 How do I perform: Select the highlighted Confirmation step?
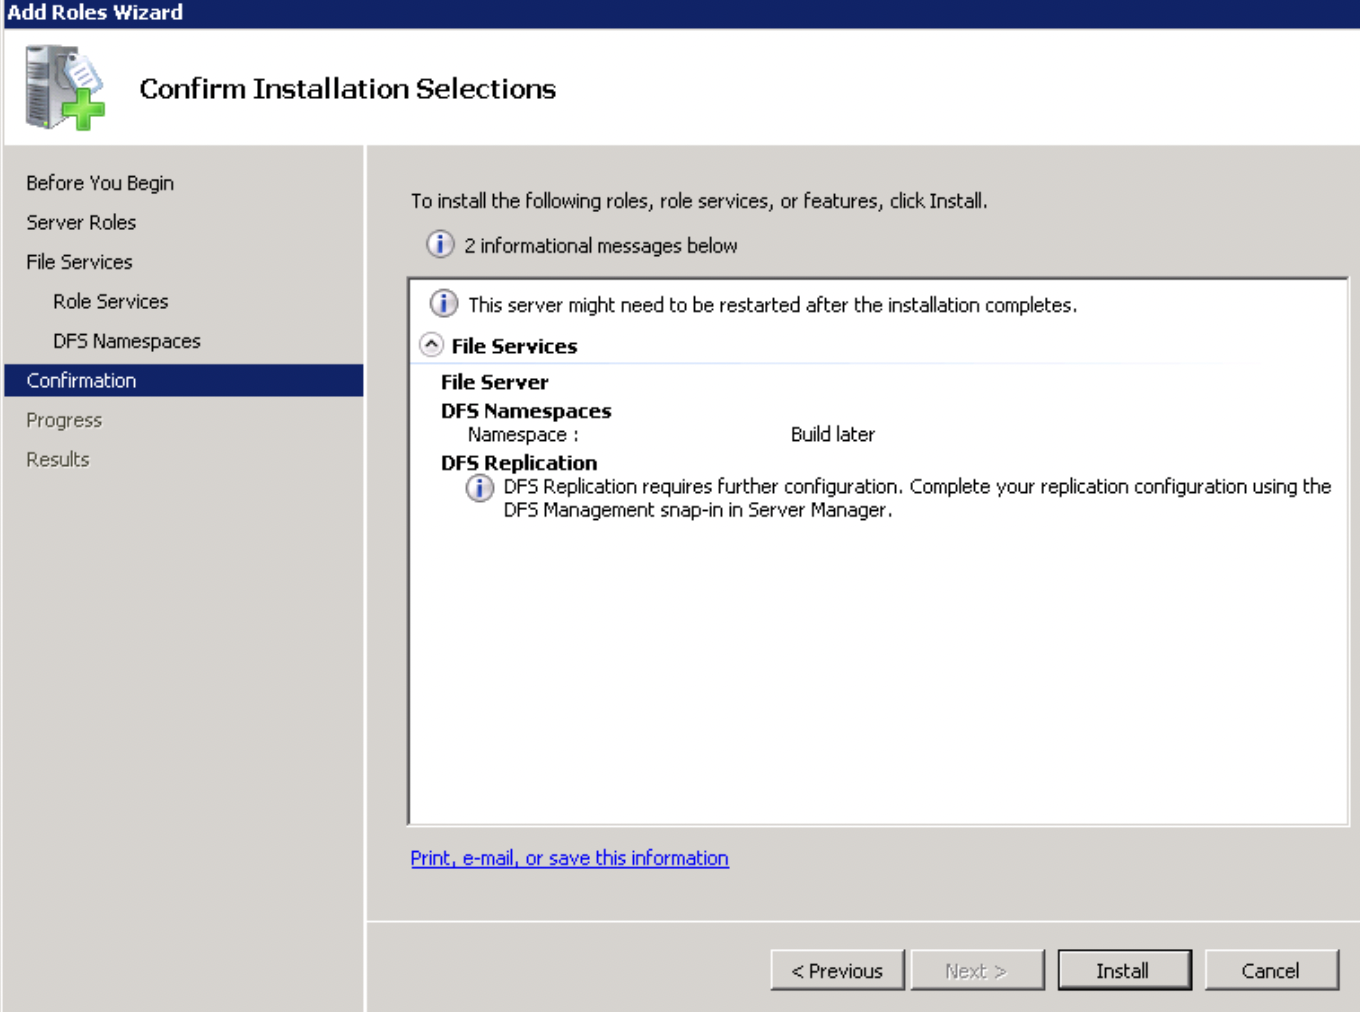[x=184, y=380]
